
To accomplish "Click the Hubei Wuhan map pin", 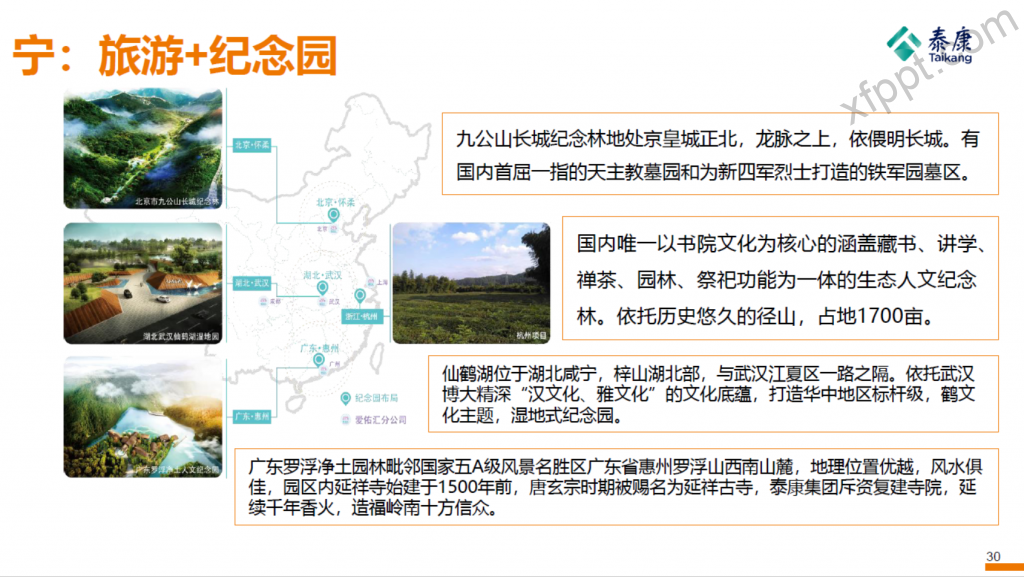I will [322, 289].
